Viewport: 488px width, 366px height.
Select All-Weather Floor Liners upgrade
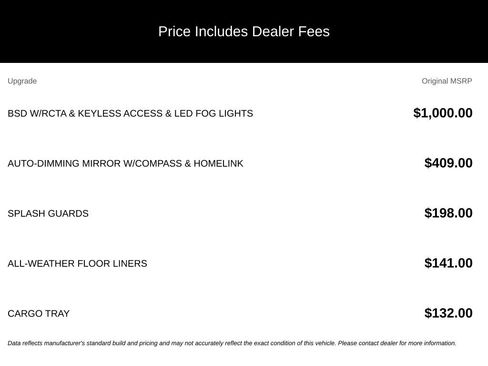click(x=77, y=263)
